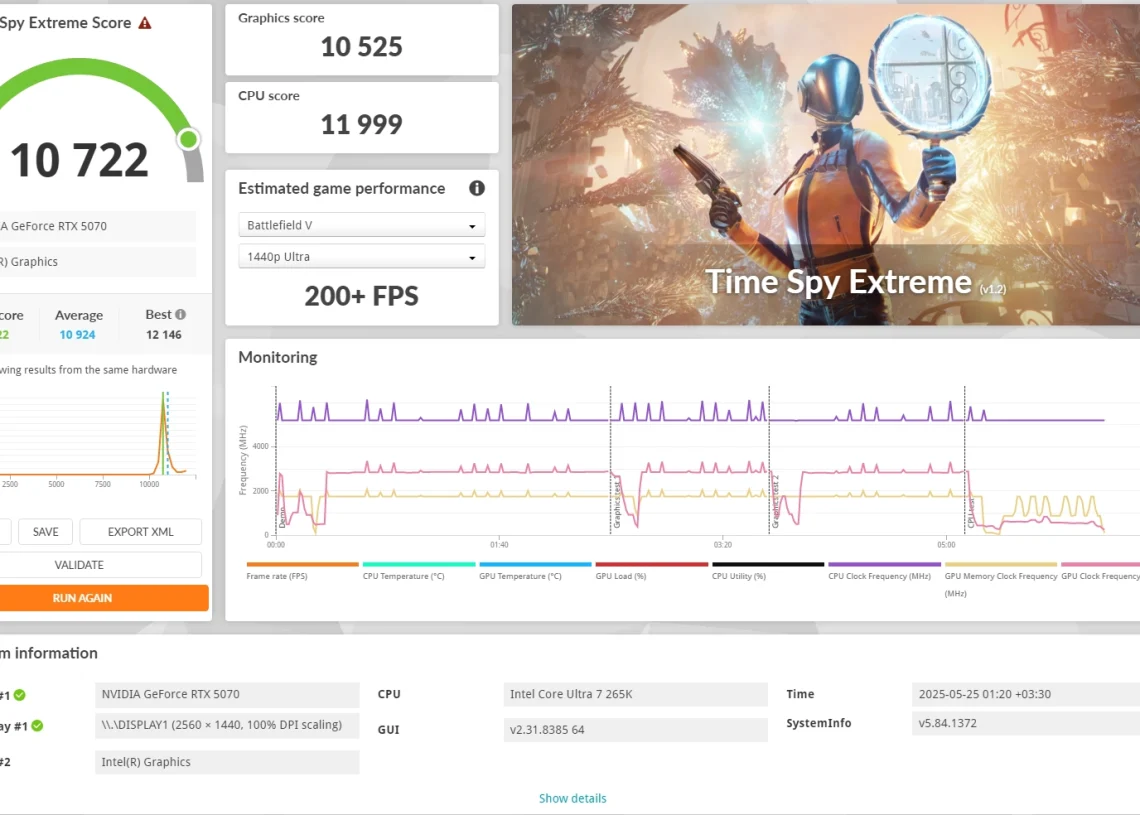Click the green check beside GPU #1
The image size is (1140, 815).
20,695
